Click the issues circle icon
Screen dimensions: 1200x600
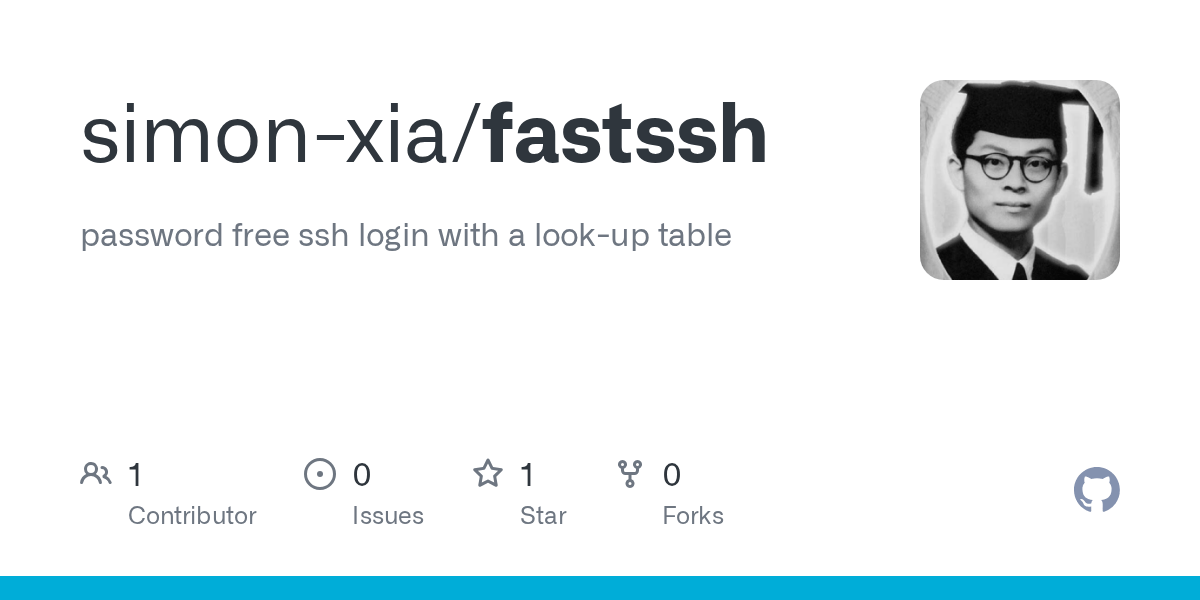tap(320, 474)
